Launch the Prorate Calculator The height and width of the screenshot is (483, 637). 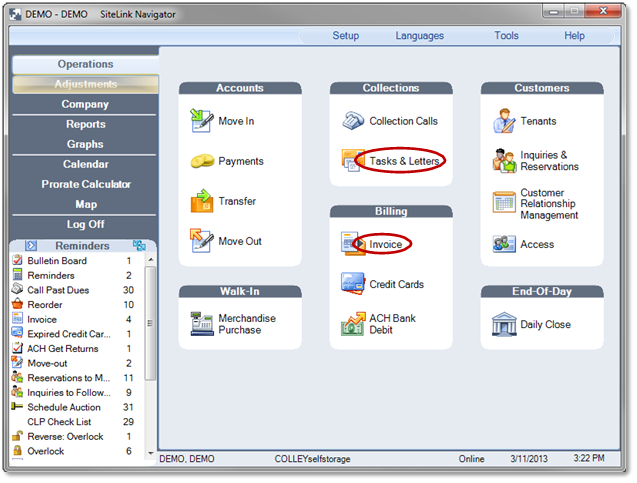[x=86, y=184]
